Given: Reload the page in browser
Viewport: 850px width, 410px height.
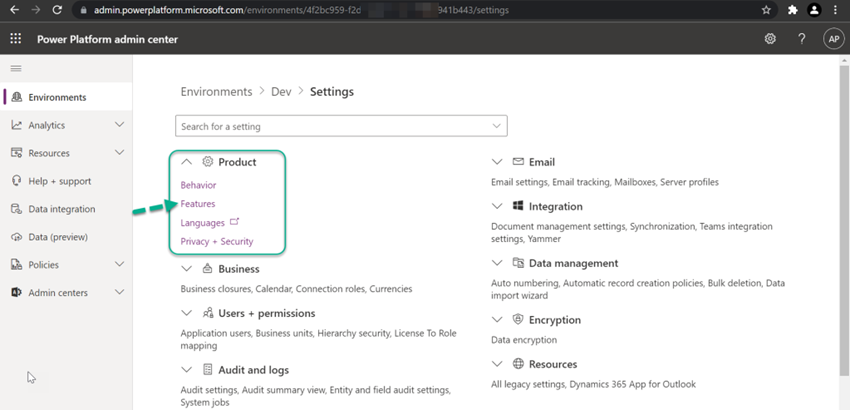Looking at the screenshot, I should [x=57, y=10].
